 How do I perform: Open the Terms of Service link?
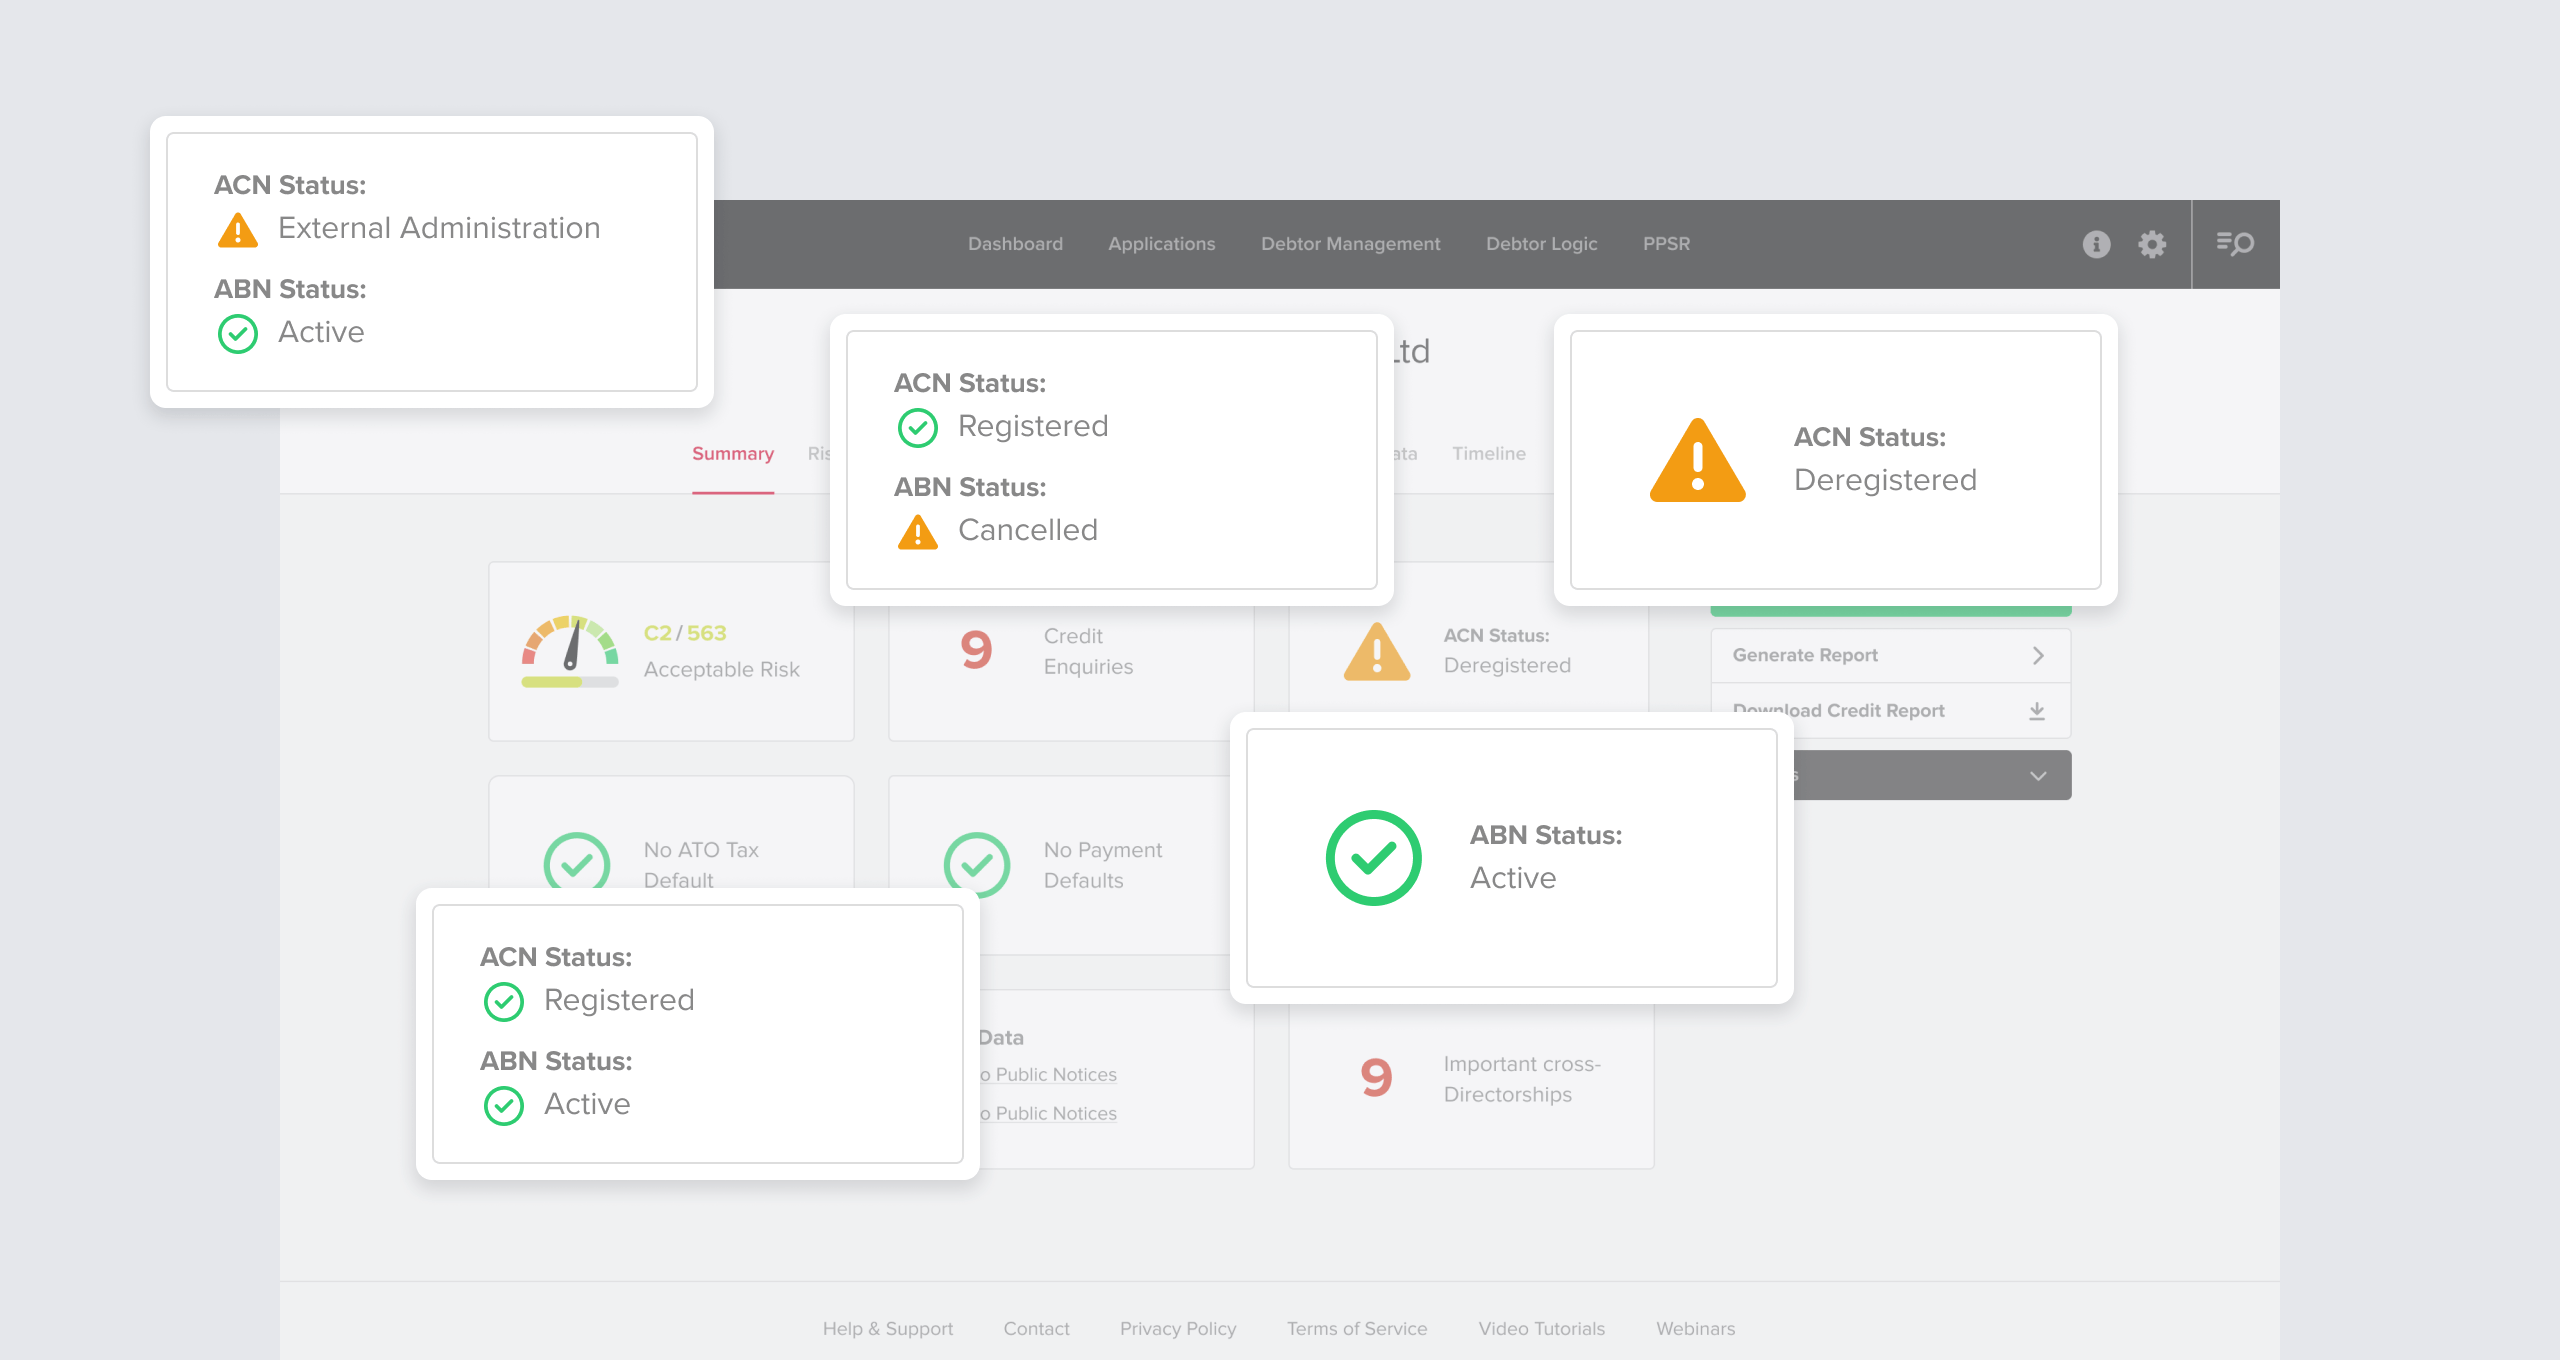coord(1356,1328)
